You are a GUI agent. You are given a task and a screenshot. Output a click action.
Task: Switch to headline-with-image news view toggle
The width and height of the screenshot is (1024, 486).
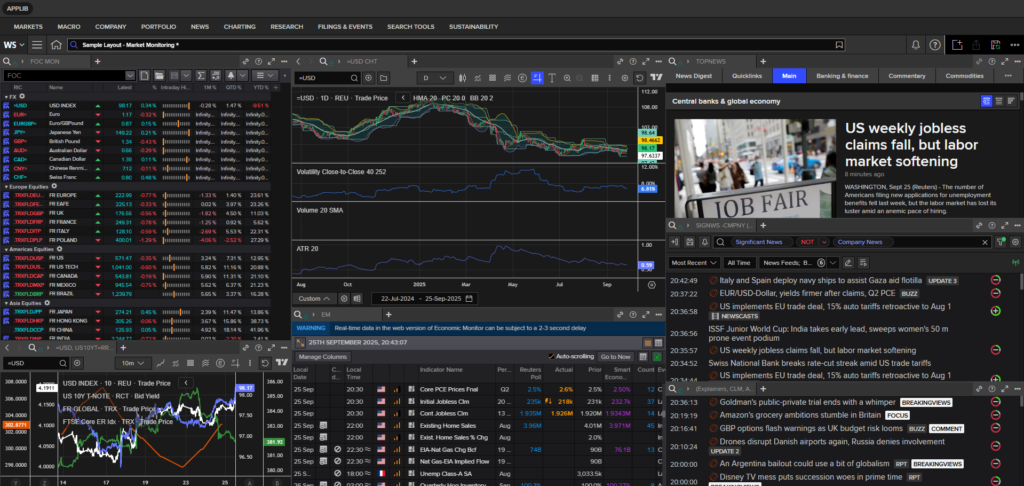point(986,101)
